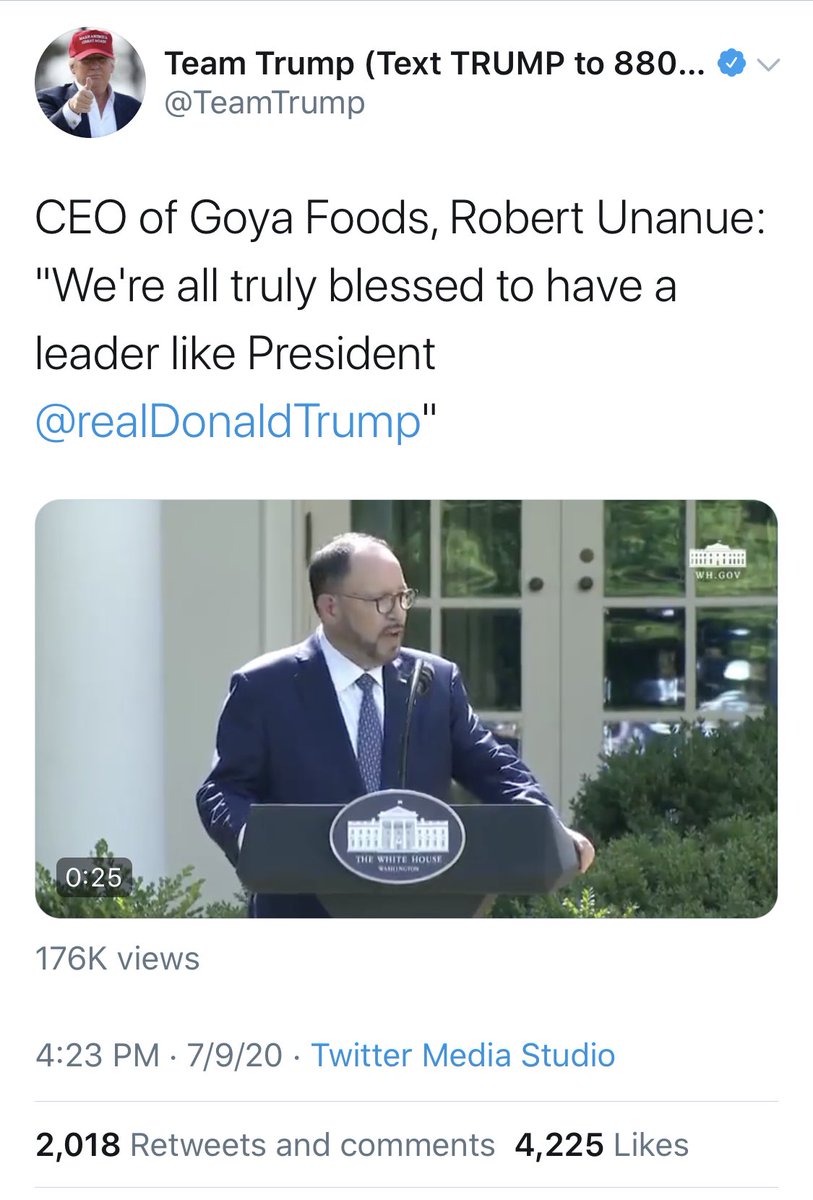Click the 'truly blessed' quote line
The height and width of the screenshot is (1200, 813).
click(x=356, y=287)
